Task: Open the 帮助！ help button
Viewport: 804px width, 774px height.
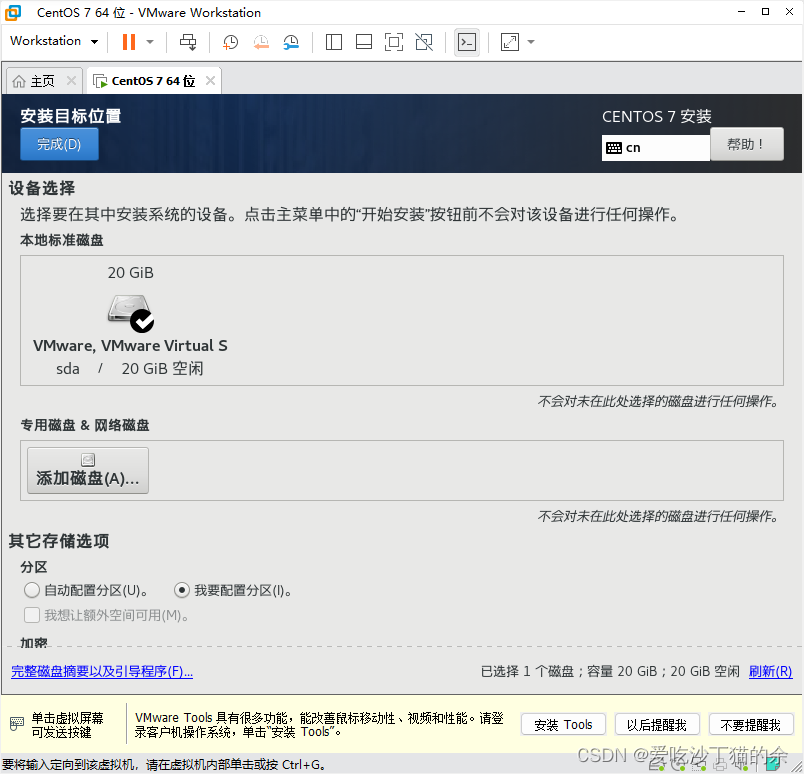Action: [x=747, y=144]
